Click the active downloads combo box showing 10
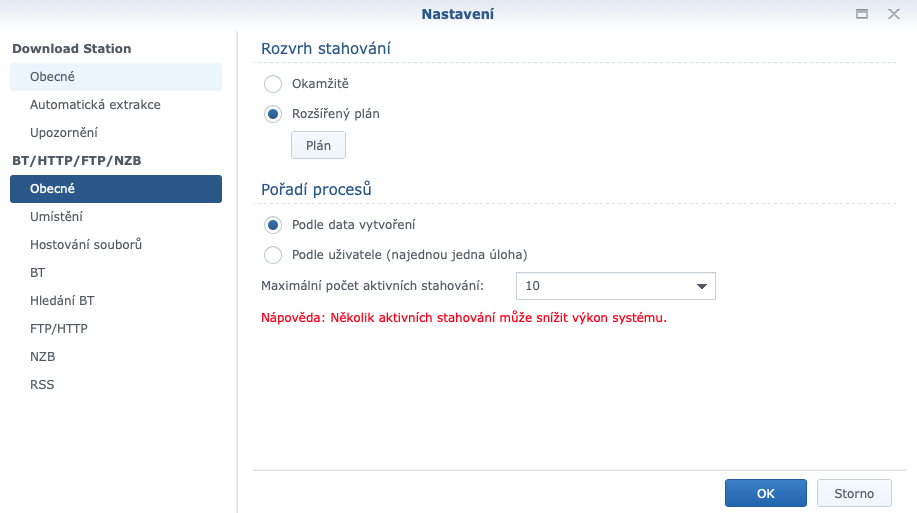917x513 pixels. [x=605, y=287]
